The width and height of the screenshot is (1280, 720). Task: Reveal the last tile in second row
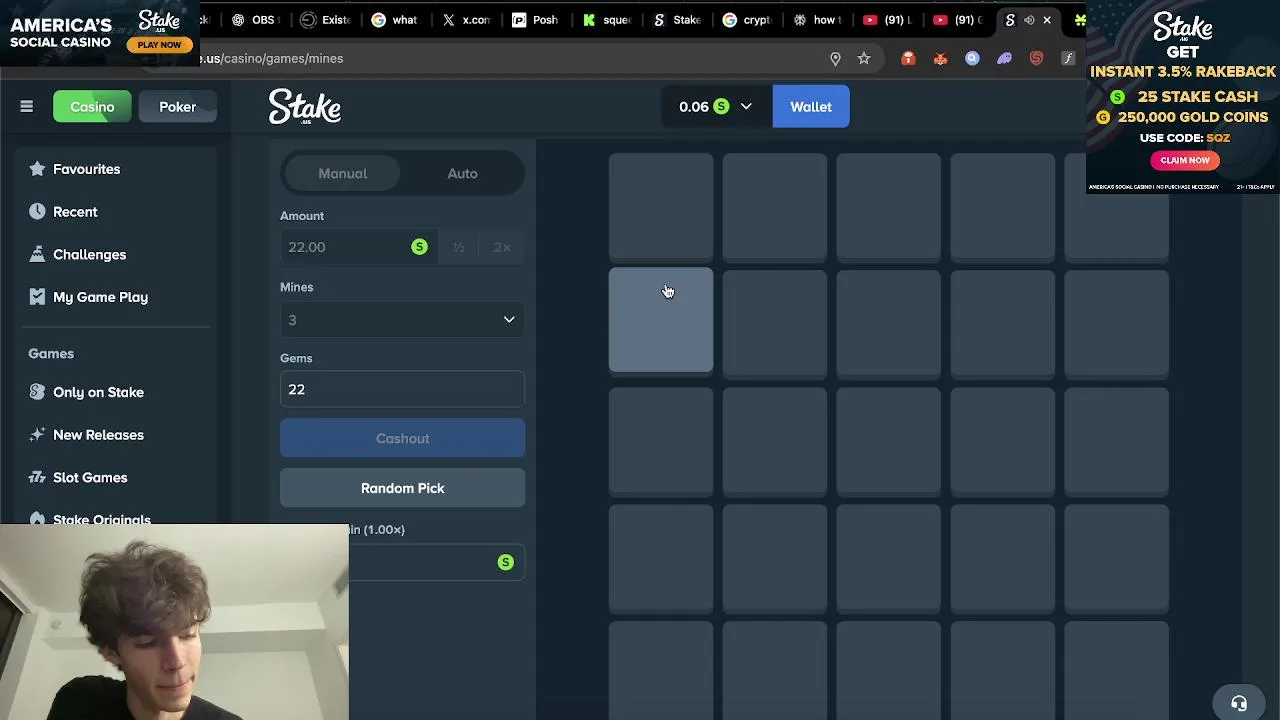[x=1117, y=324]
